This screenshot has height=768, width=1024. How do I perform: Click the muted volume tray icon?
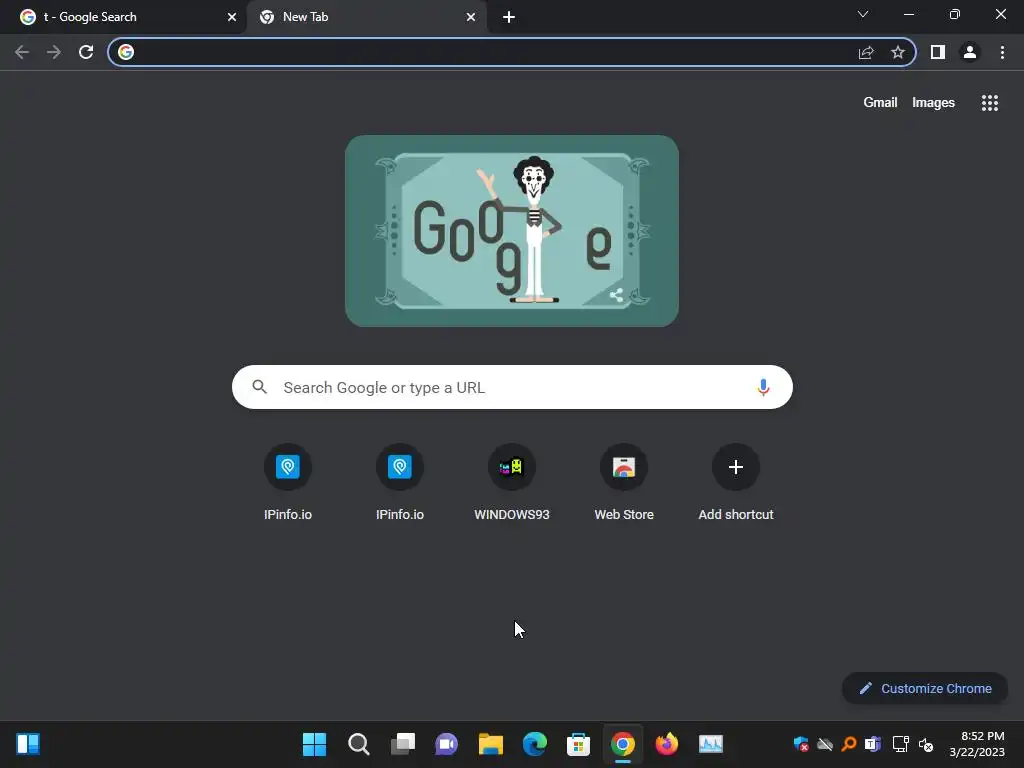click(x=926, y=744)
